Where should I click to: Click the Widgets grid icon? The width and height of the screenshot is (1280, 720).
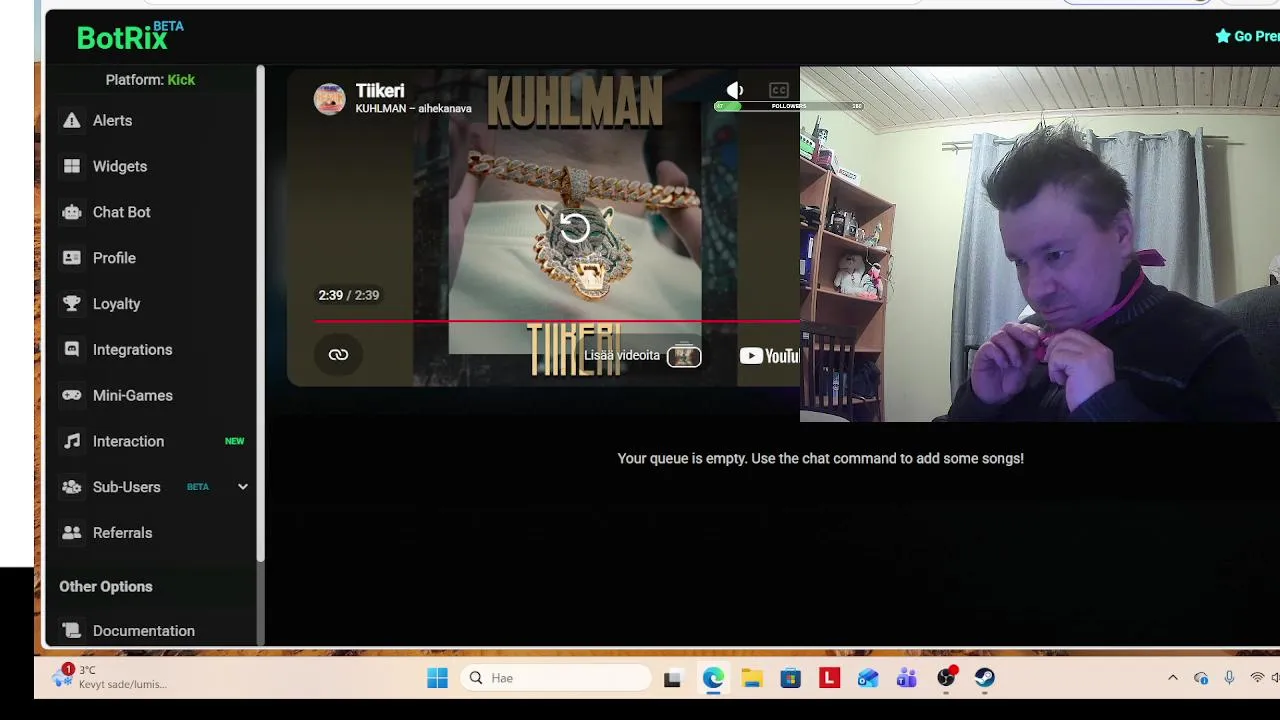72,166
